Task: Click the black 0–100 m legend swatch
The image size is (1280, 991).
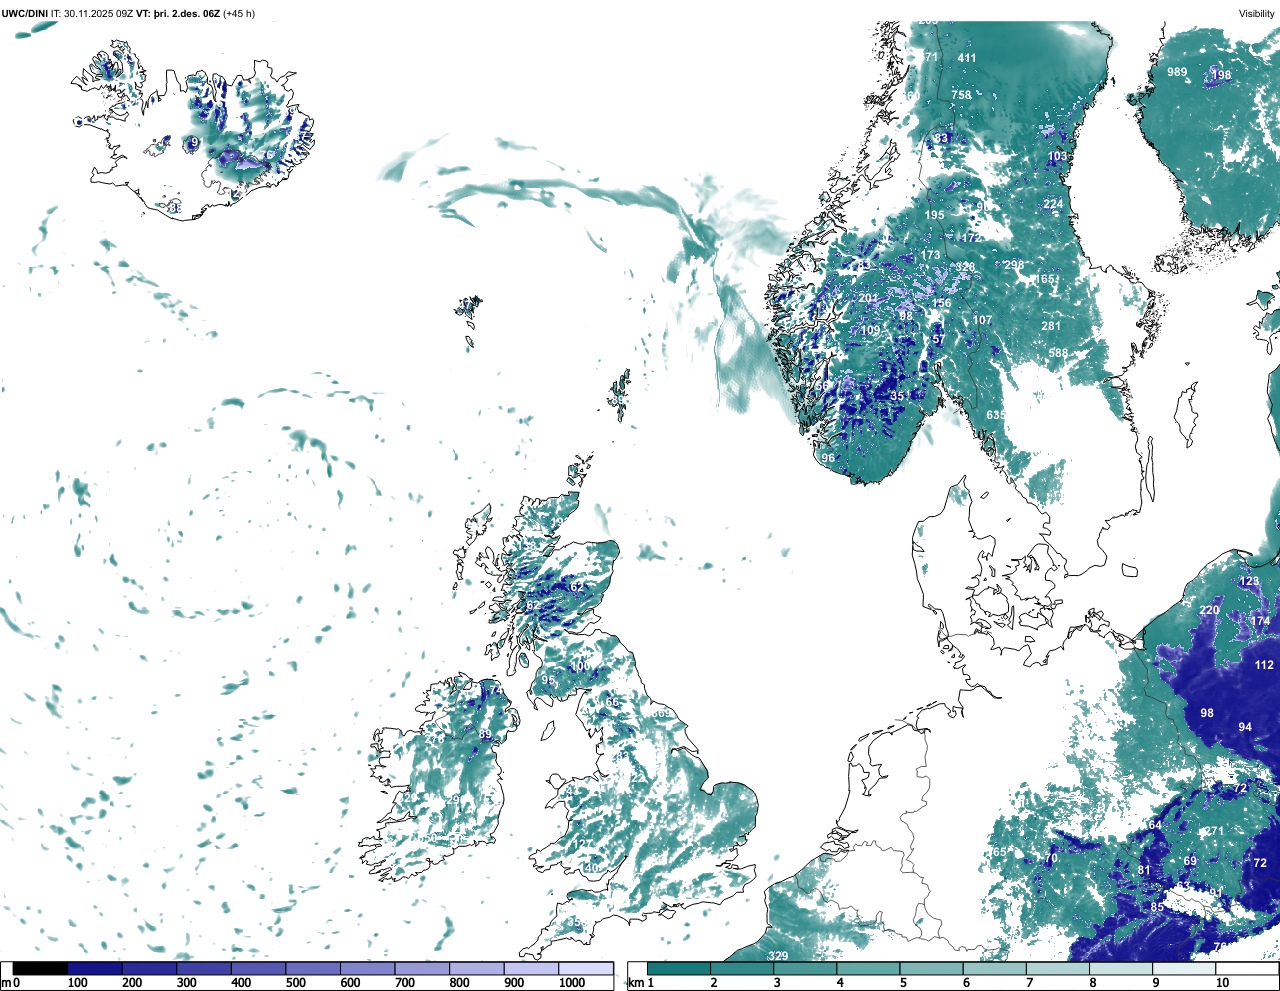Action: [41, 969]
